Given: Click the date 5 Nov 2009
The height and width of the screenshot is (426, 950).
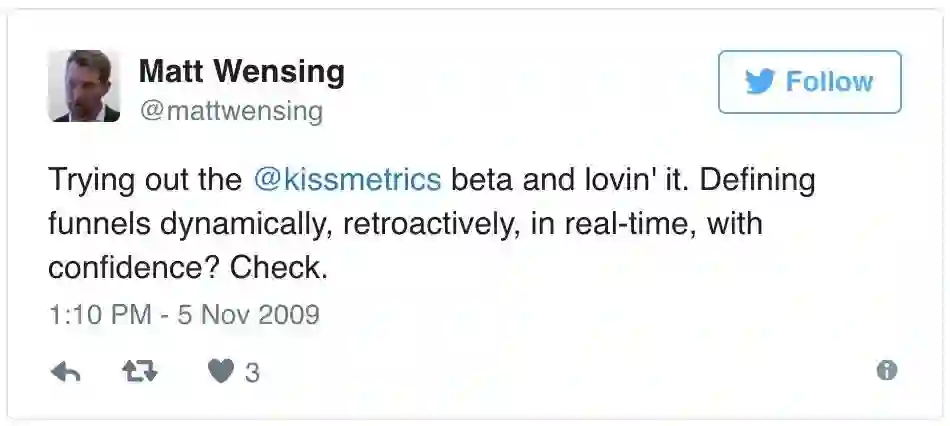Looking at the screenshot, I should click(248, 315).
